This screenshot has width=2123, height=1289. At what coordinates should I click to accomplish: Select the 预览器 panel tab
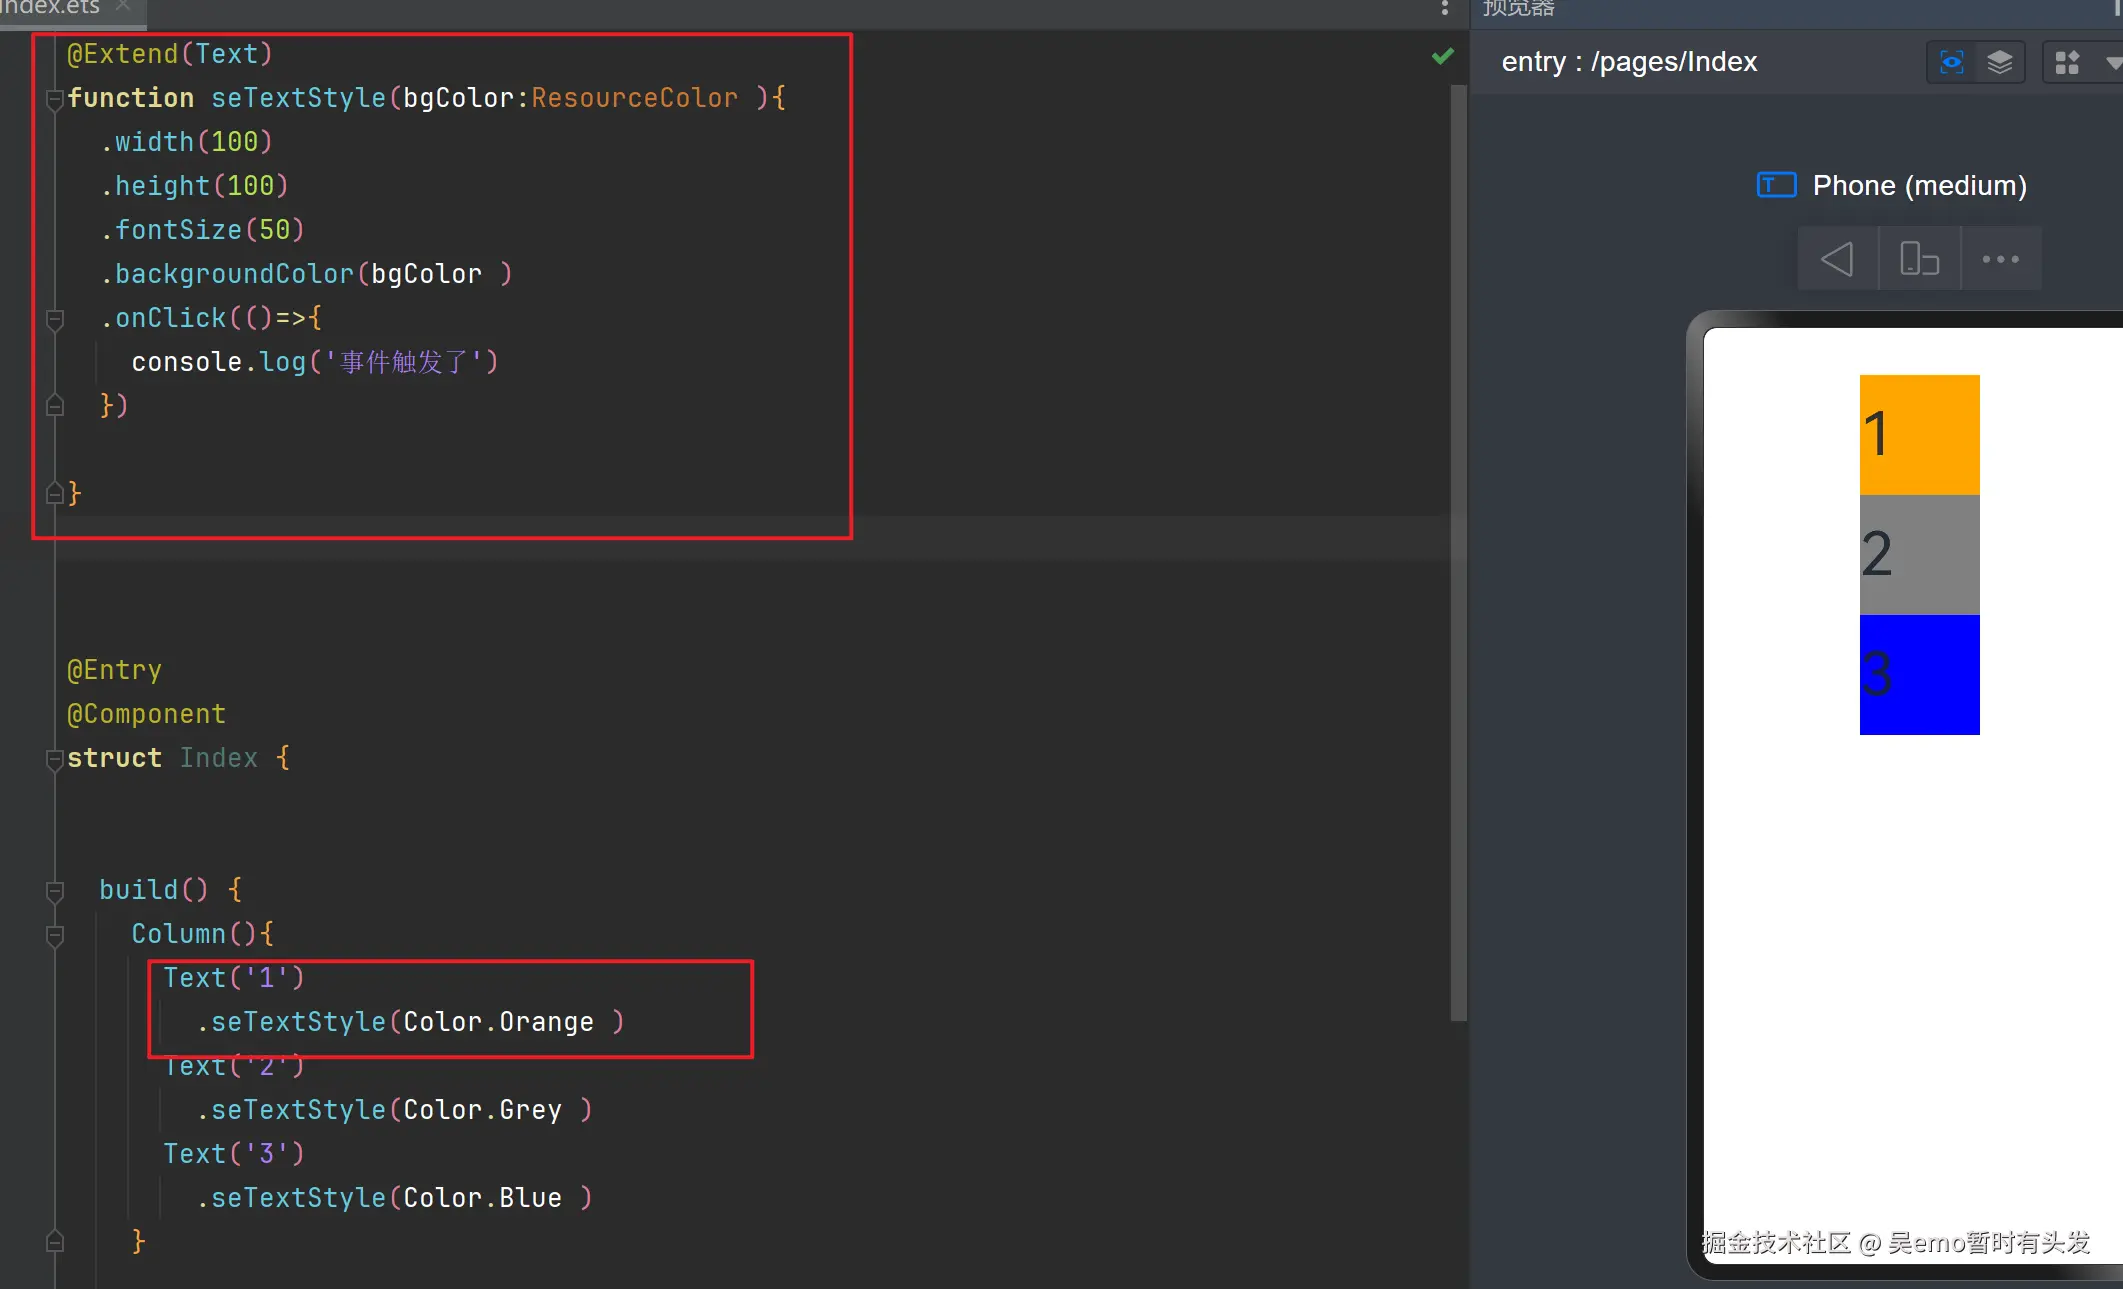1518,8
